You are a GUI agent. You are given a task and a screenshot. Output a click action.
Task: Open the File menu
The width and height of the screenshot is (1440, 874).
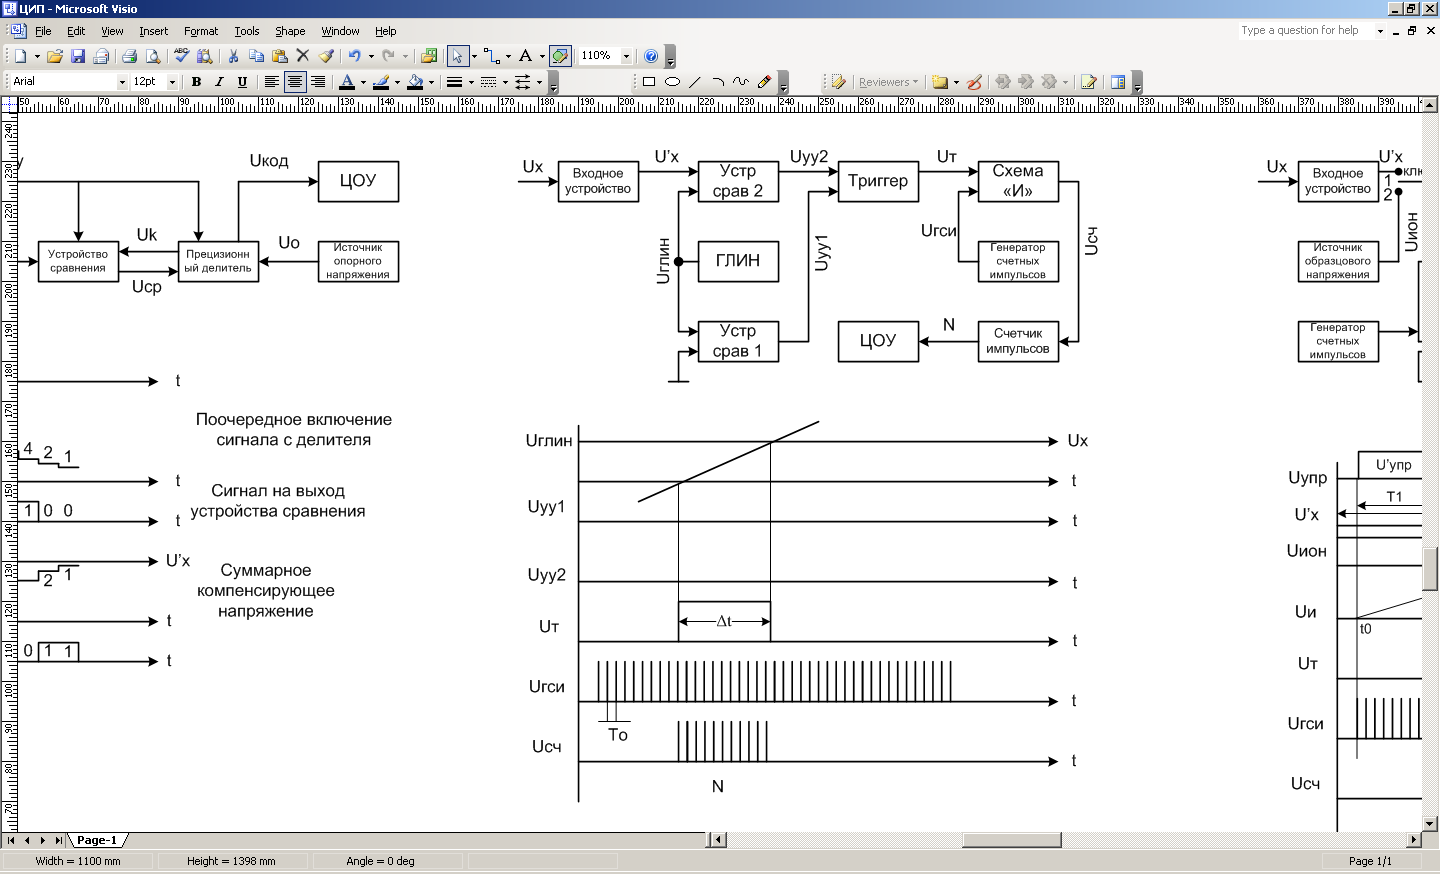(x=43, y=31)
